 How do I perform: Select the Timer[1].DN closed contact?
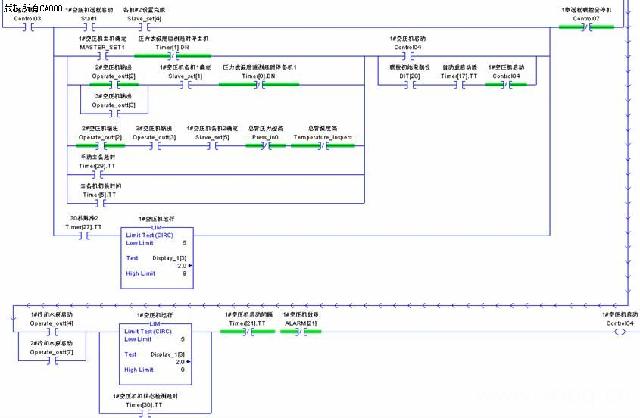[x=172, y=55]
